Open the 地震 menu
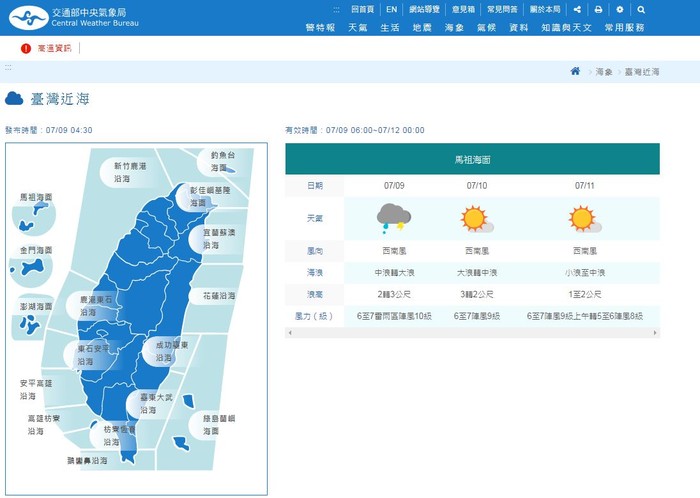The image size is (700, 498). tap(422, 28)
